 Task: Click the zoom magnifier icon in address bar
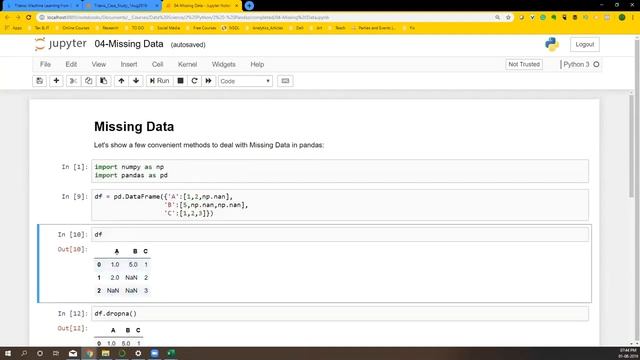click(497, 18)
